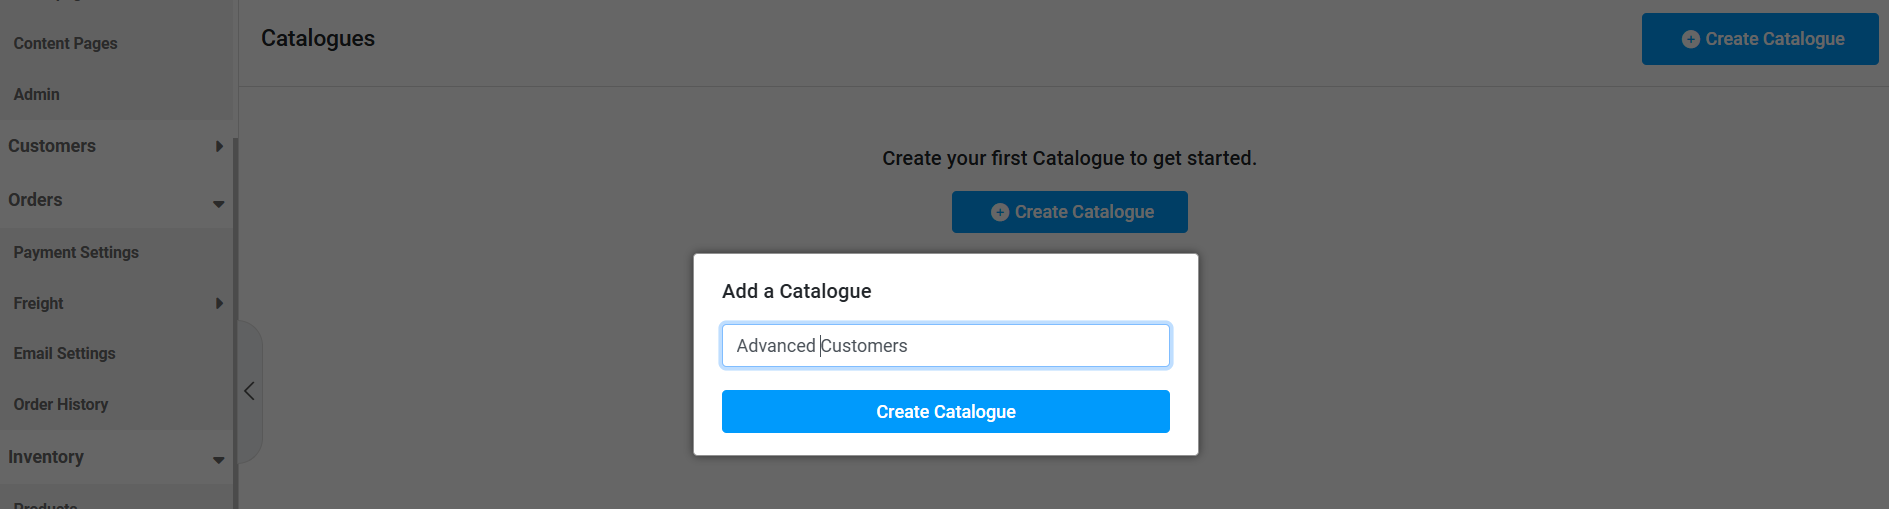
Task: Click the centre Create Catalogue button under the message
Action: [x=1070, y=212]
